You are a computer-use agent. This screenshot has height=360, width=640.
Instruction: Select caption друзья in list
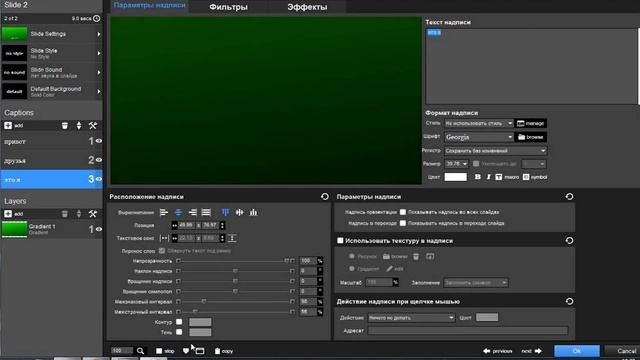[51, 160]
